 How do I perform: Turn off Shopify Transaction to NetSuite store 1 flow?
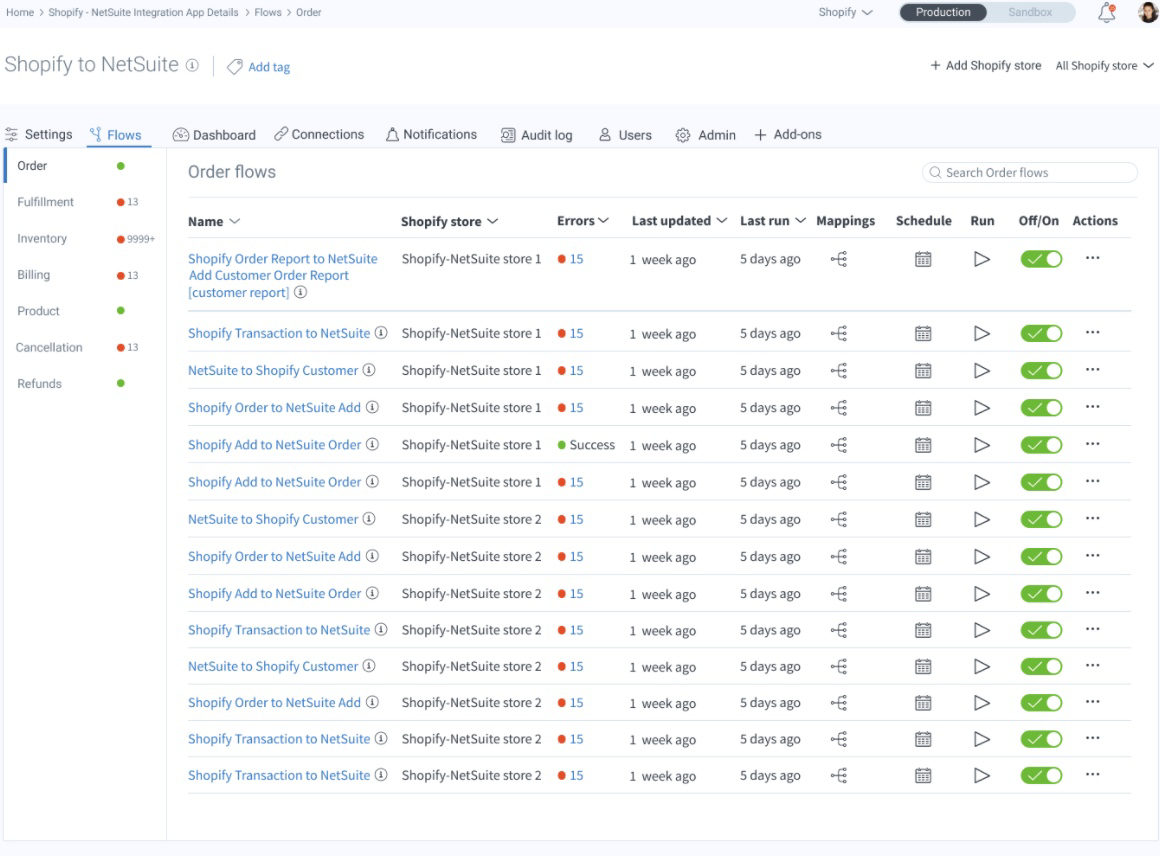(1041, 334)
